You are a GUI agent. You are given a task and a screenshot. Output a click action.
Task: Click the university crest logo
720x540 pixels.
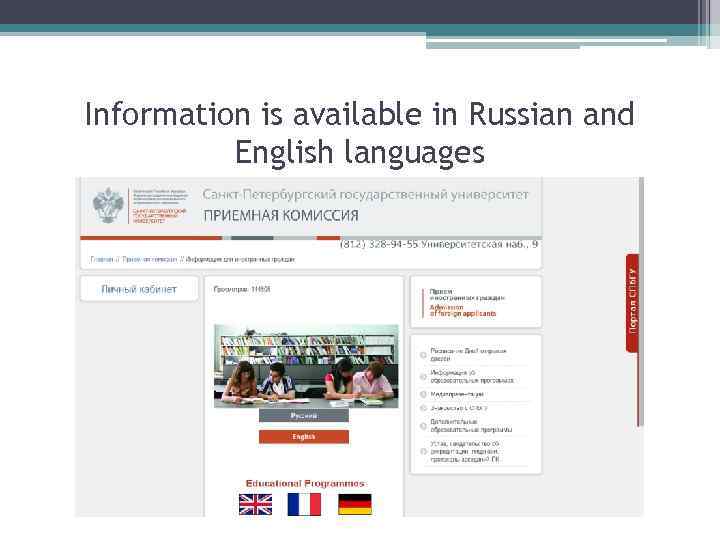[x=108, y=205]
